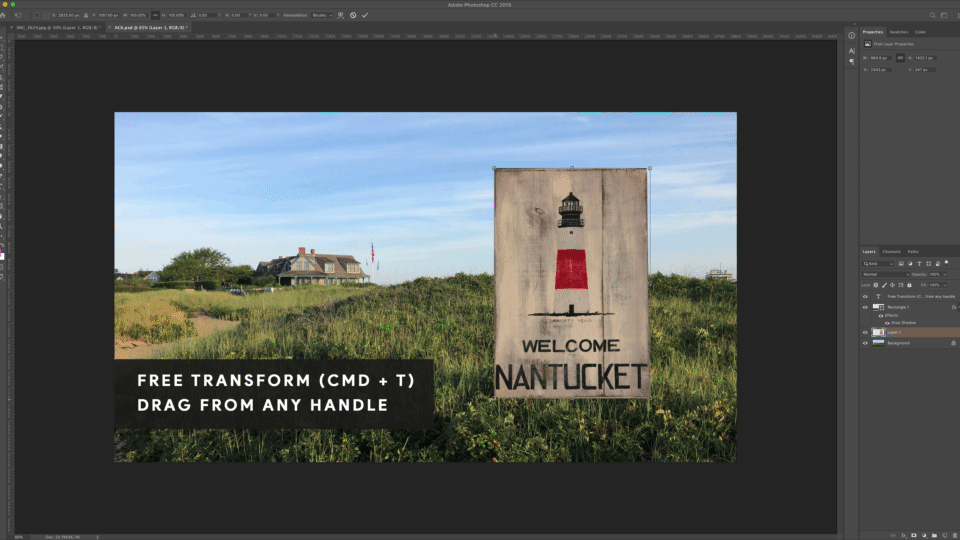
Task: Open the Properties panel tab
Action: 872,32
